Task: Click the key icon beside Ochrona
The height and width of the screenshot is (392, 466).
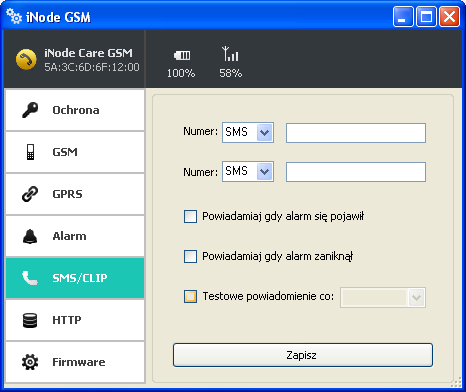Action: 30,110
